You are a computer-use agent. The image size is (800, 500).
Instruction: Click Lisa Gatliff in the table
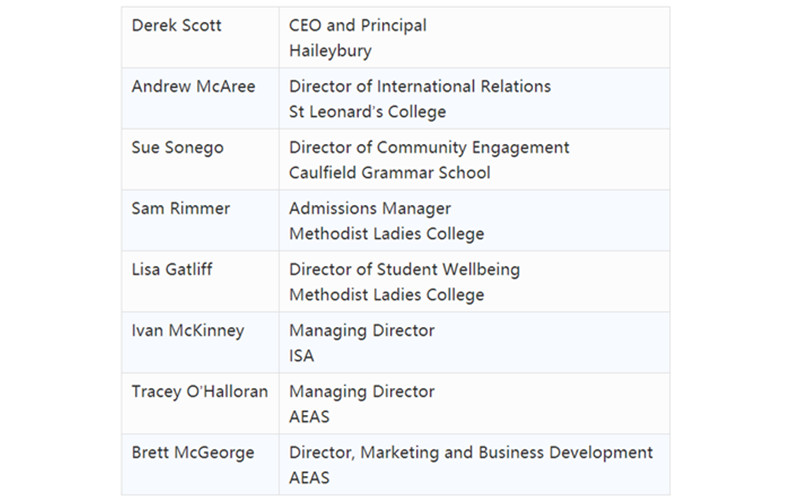[x=172, y=269]
